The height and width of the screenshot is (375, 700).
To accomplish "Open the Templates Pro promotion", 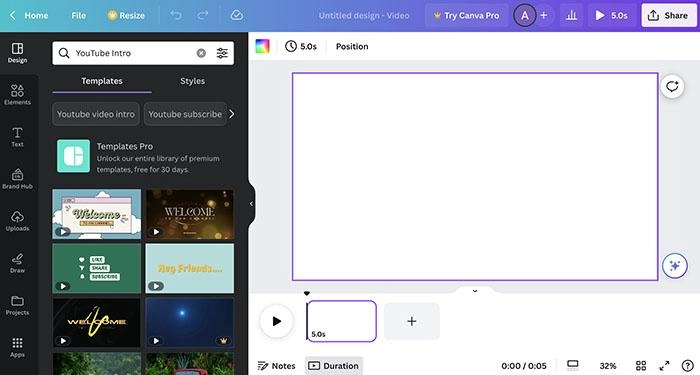I will [143, 157].
